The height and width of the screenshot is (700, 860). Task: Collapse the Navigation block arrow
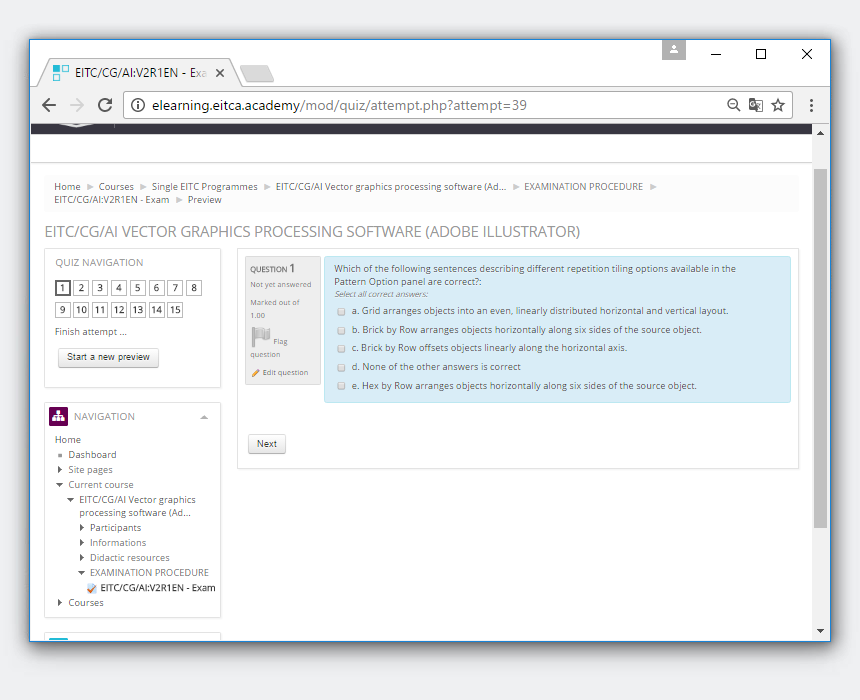(204, 417)
